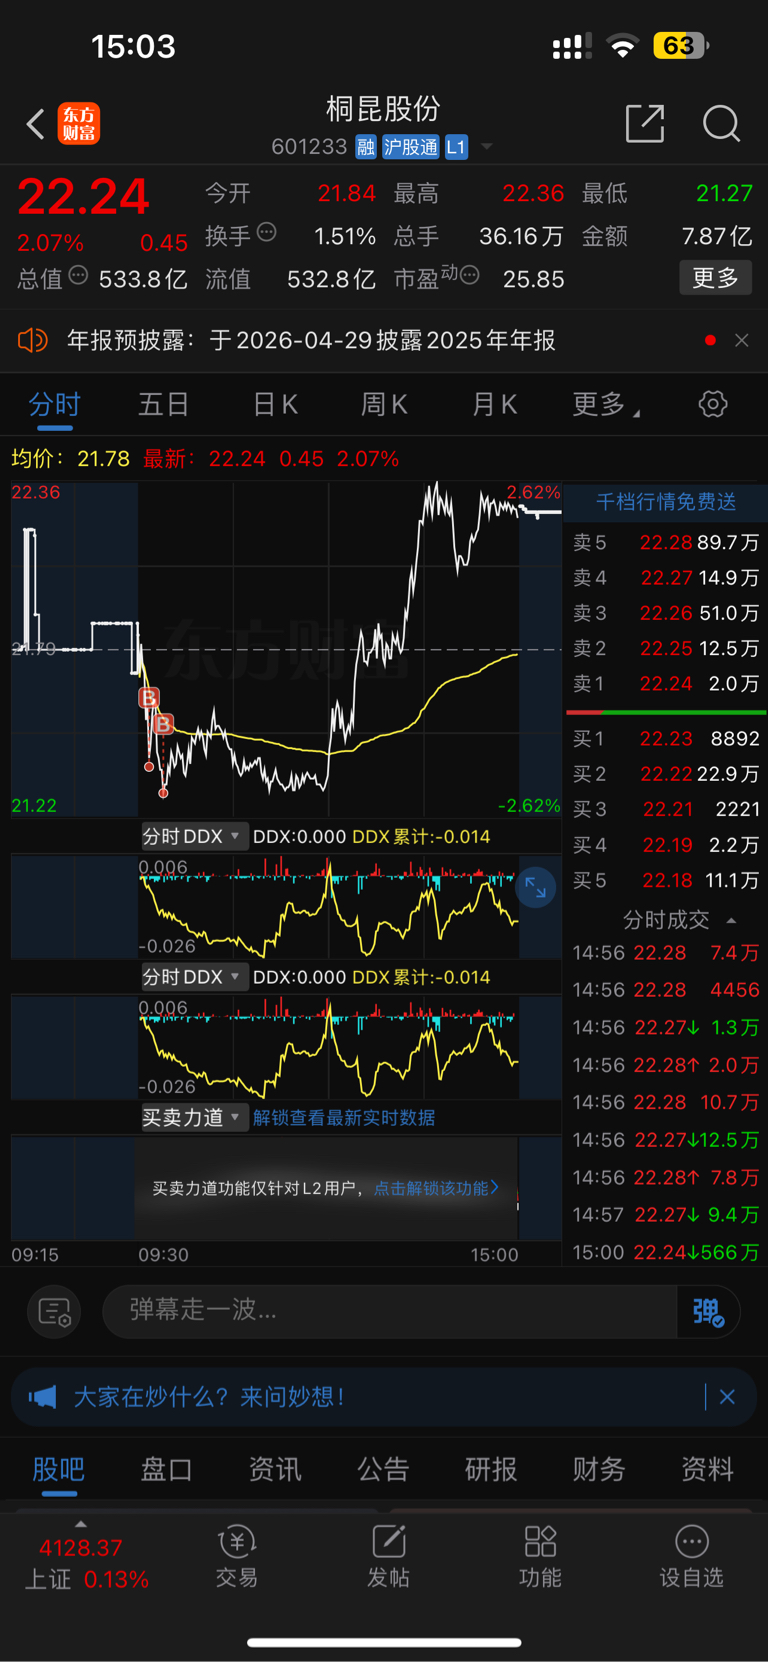Tap the 买5 price 22.18 row

666,881
